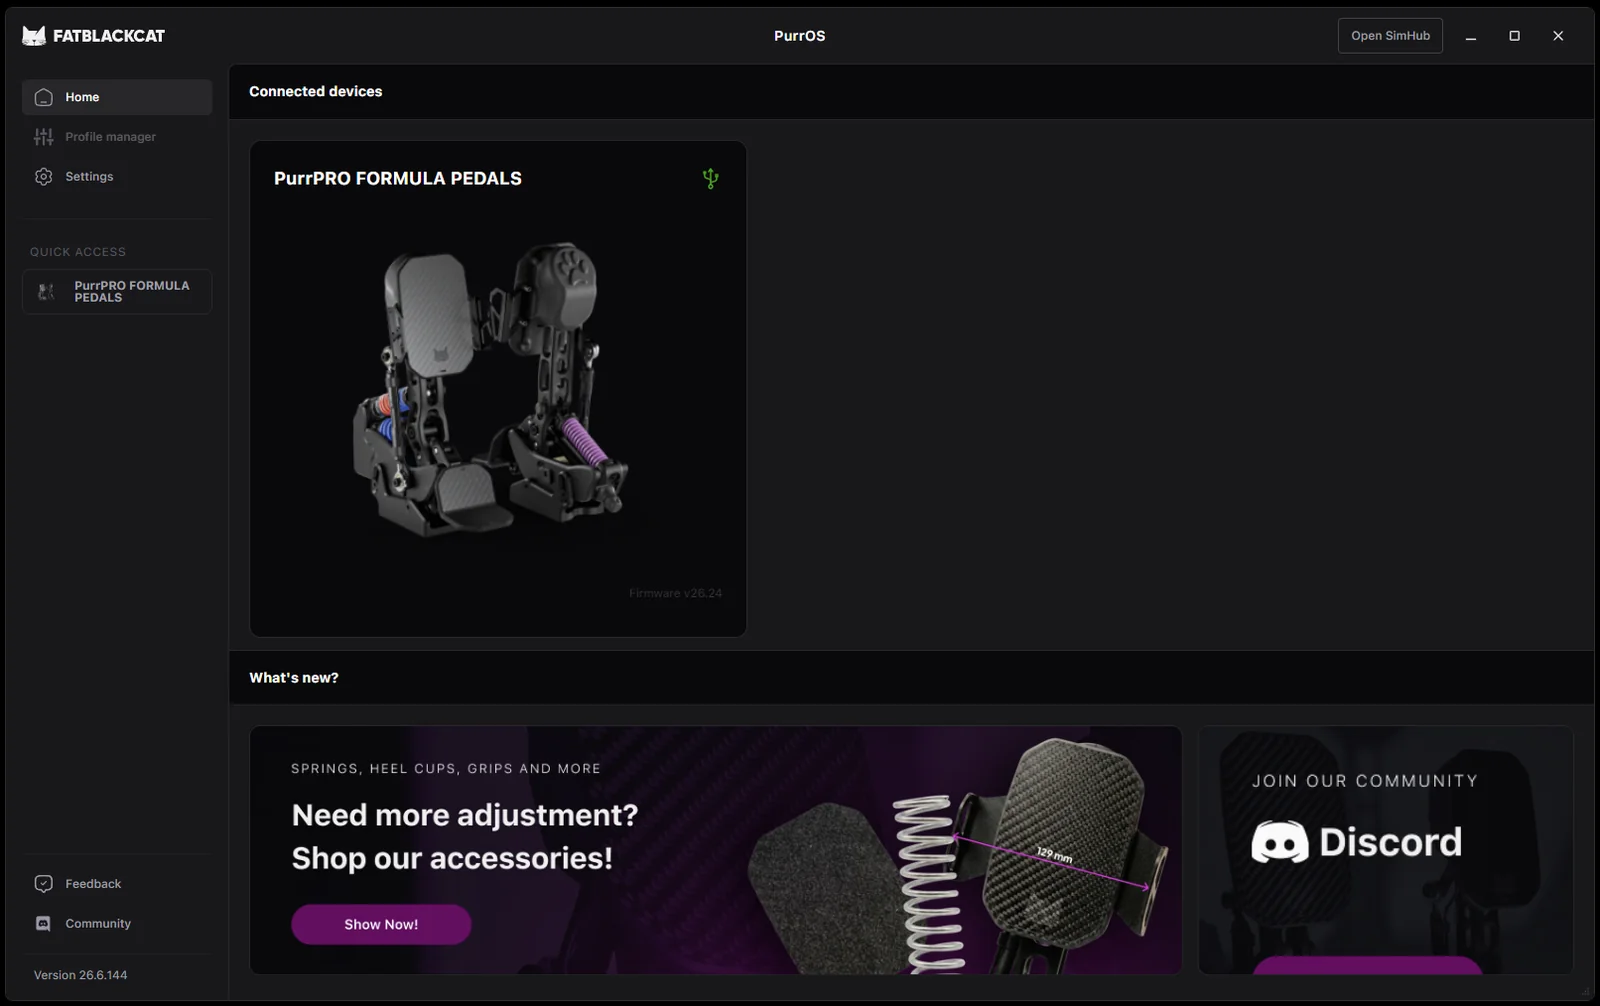Screen dimensions: 1600x1006
Task: Click the Feedback speech bubble icon
Action: click(43, 884)
